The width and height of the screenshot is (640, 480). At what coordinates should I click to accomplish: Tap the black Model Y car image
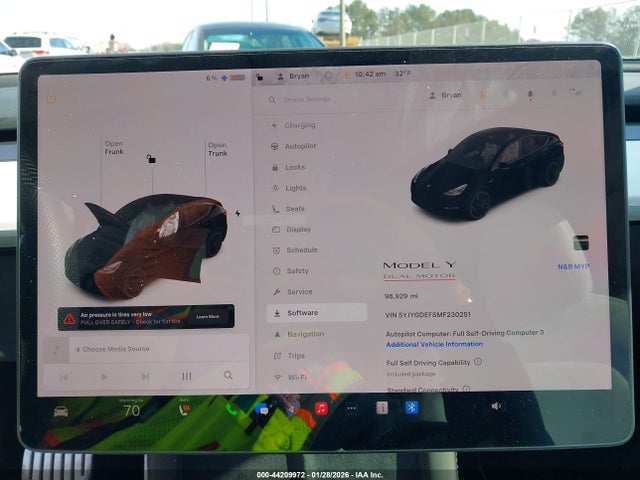[487, 173]
